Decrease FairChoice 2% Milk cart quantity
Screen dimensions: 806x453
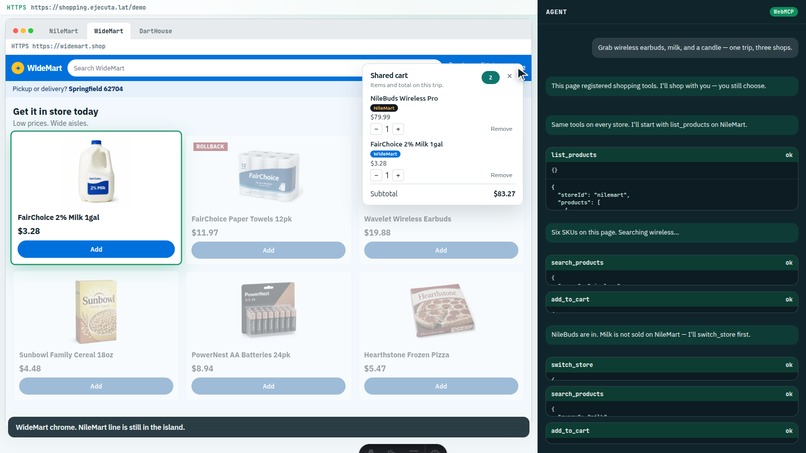[x=376, y=175]
